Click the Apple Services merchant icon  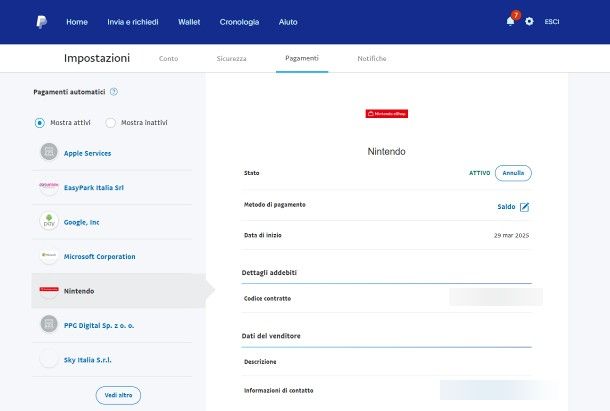tap(49, 152)
